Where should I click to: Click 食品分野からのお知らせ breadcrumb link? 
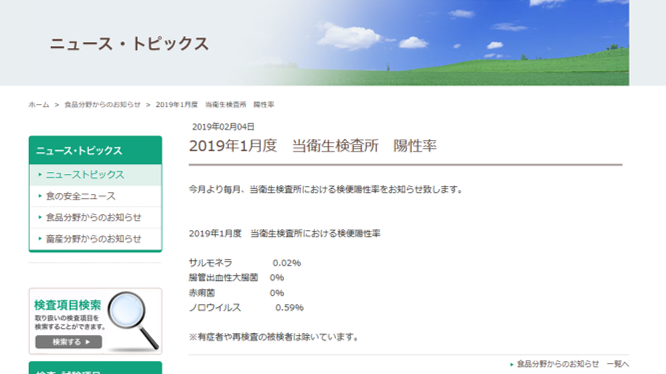point(102,104)
